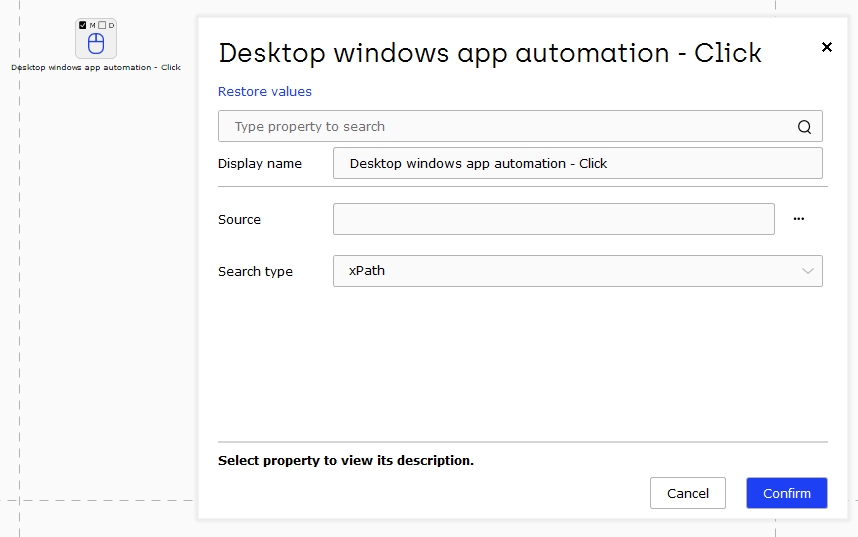Click into the Display name field
858x537 pixels.
pos(578,163)
